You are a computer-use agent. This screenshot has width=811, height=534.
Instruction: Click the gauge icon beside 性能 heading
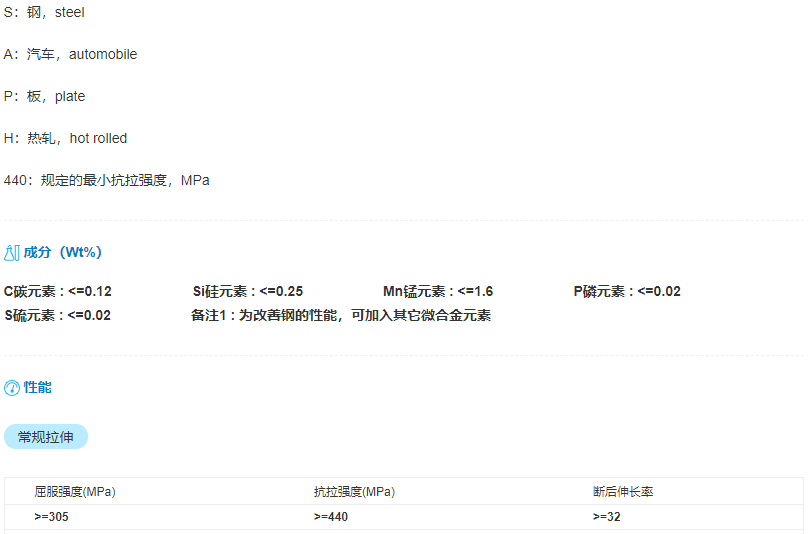coord(12,388)
